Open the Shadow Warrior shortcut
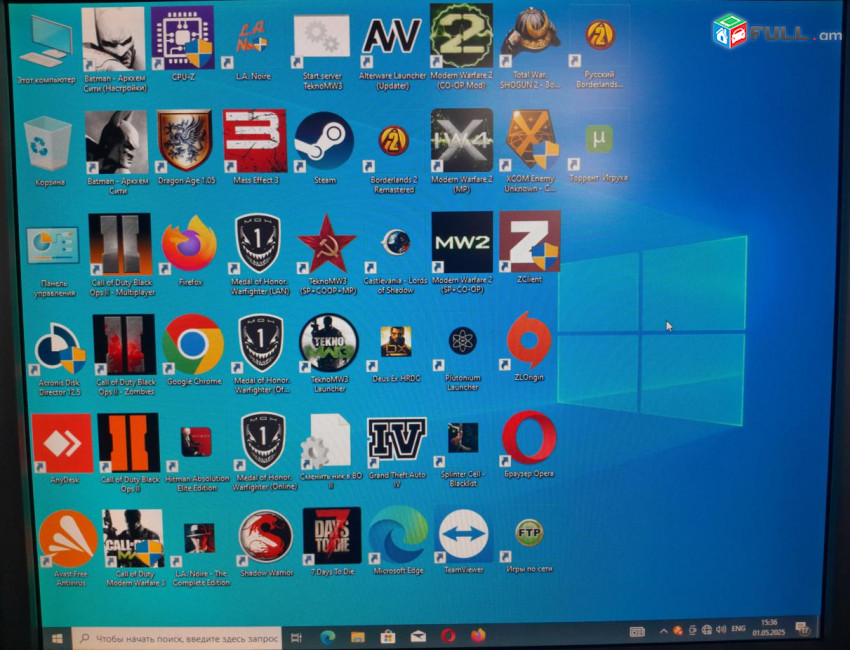 tap(266, 536)
